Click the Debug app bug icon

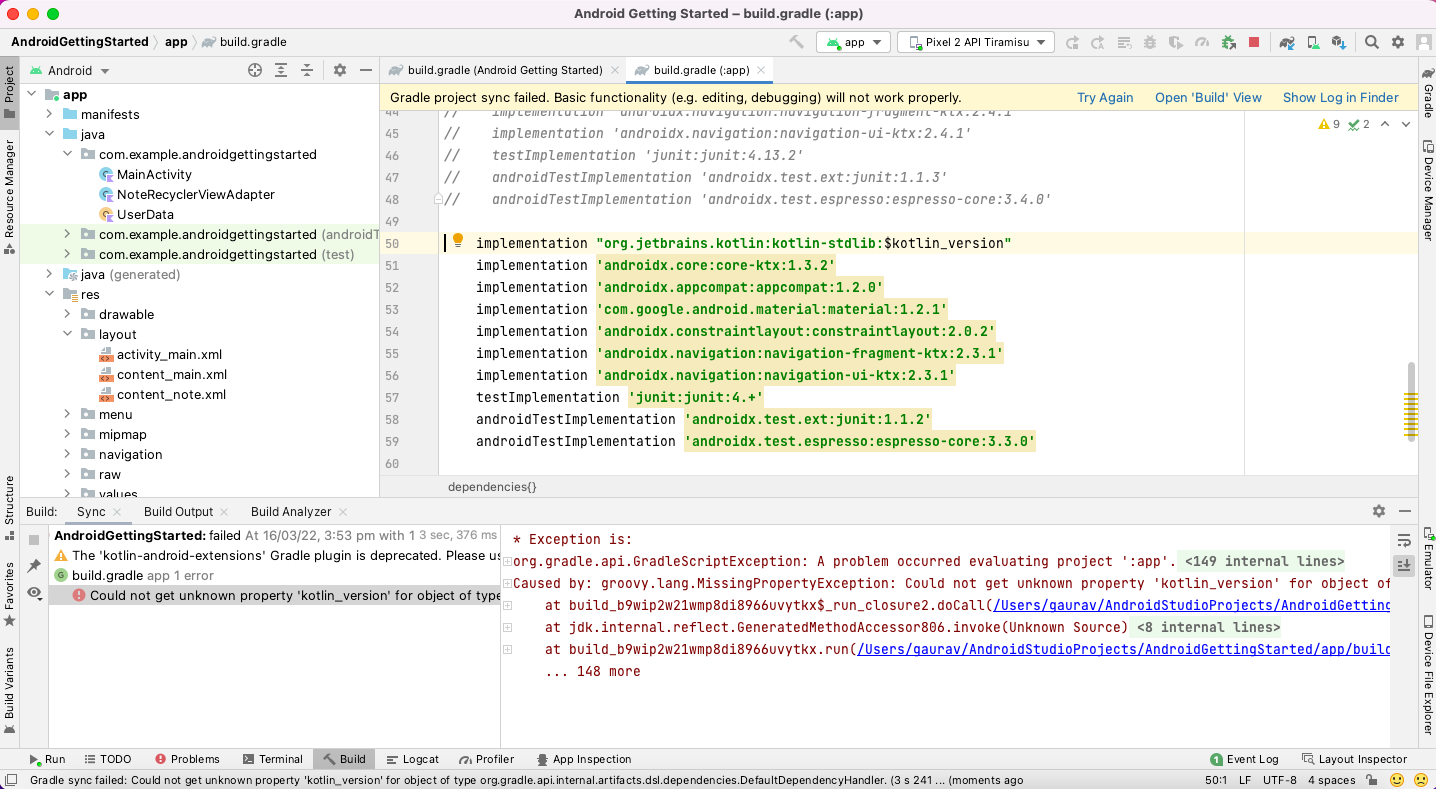[x=1150, y=42]
